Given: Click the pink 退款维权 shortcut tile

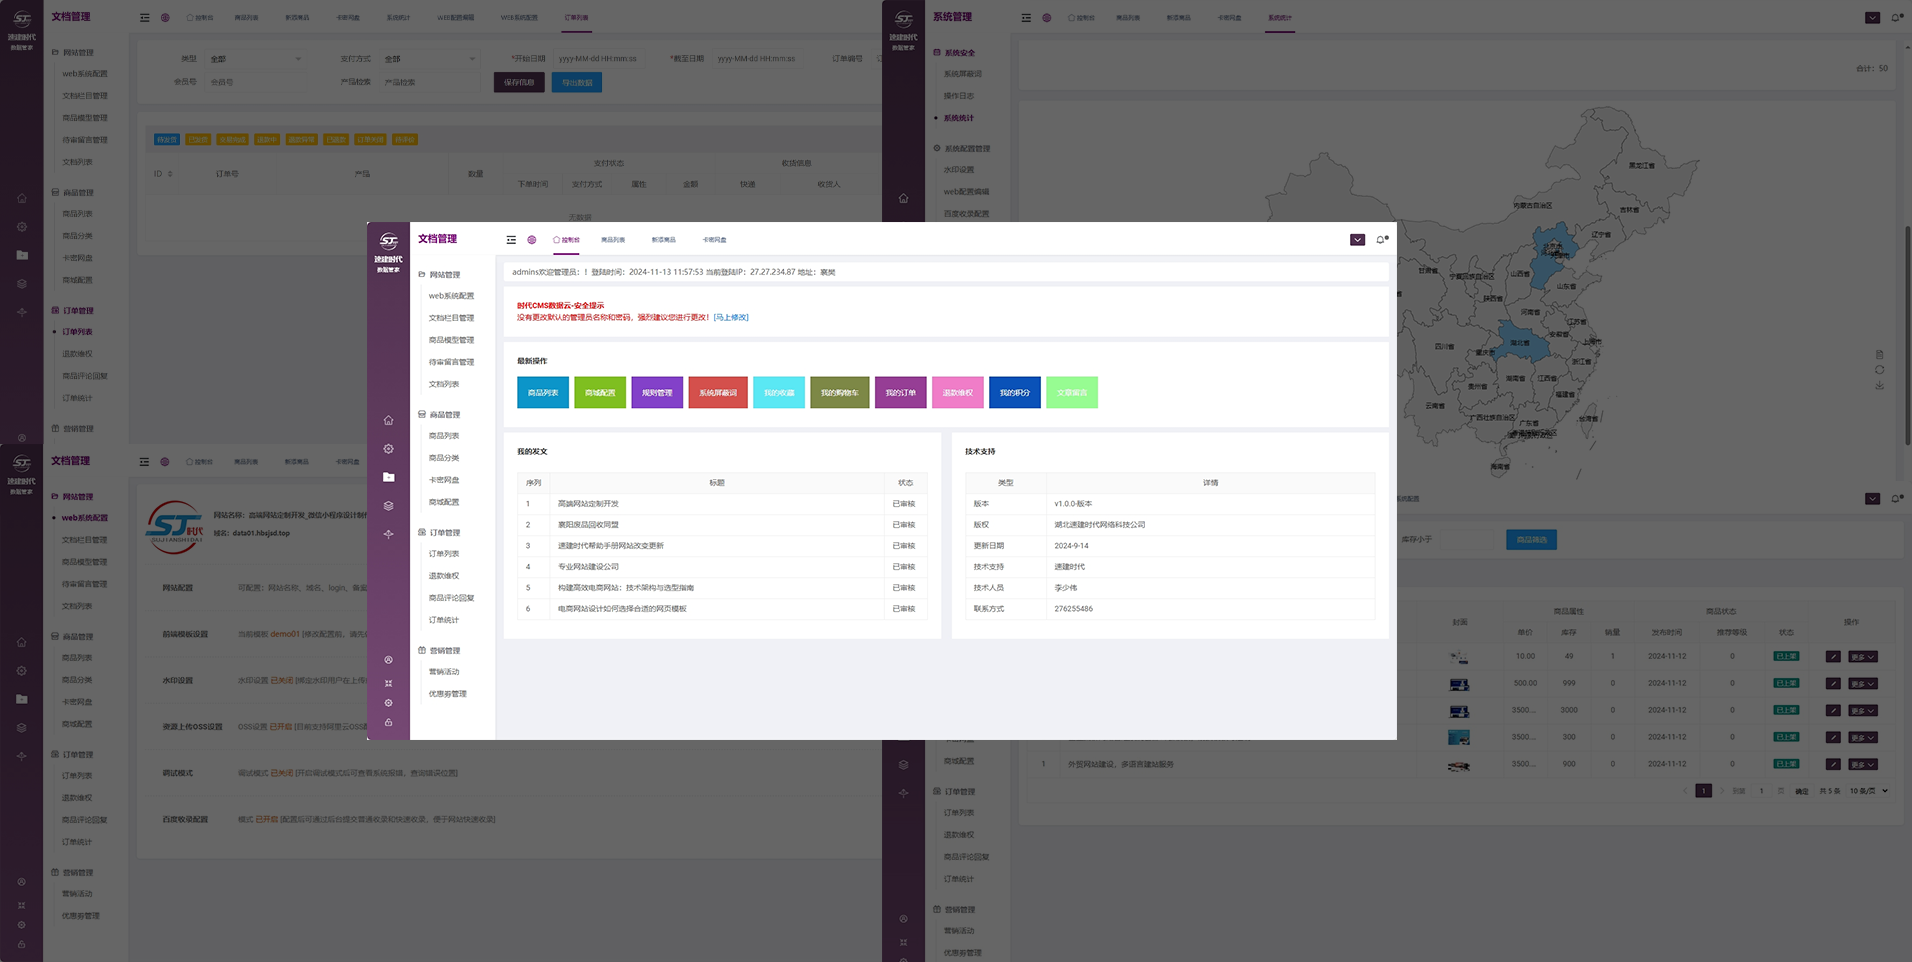Looking at the screenshot, I should pos(957,392).
